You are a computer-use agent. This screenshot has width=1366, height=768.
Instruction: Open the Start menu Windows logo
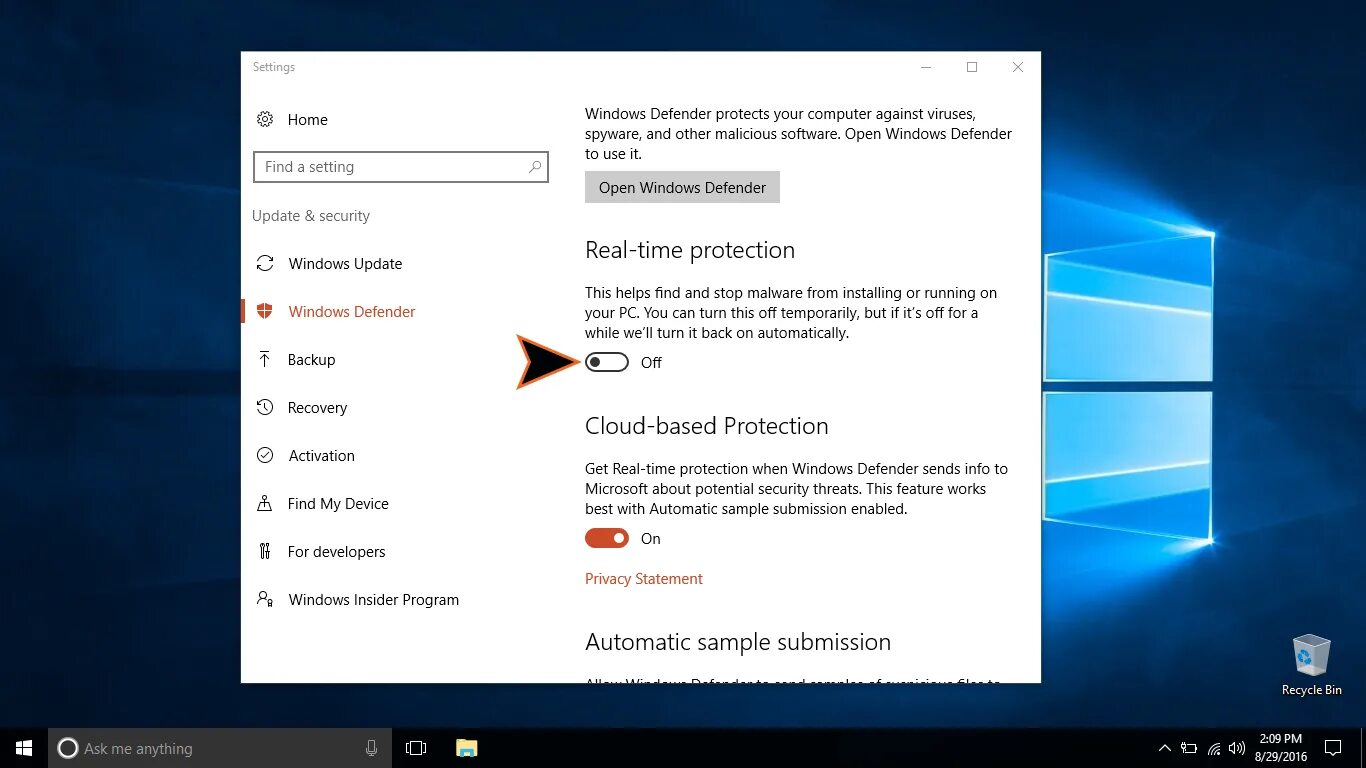[x=24, y=748]
